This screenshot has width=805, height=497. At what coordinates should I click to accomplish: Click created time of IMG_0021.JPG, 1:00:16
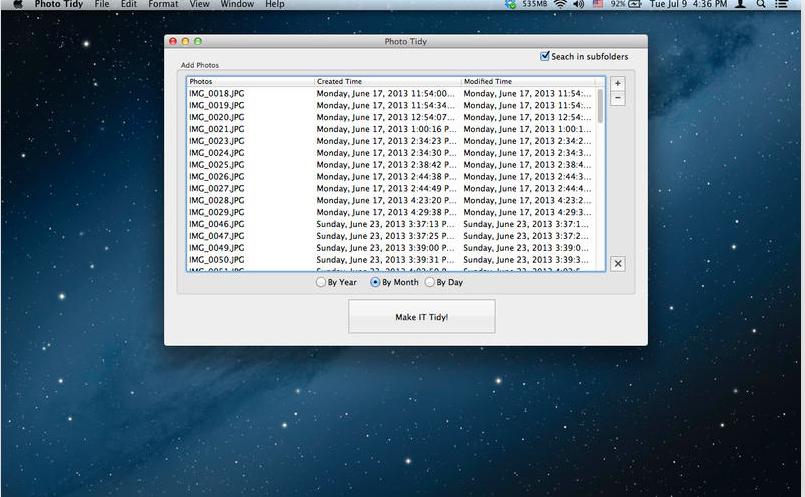click(x=386, y=129)
